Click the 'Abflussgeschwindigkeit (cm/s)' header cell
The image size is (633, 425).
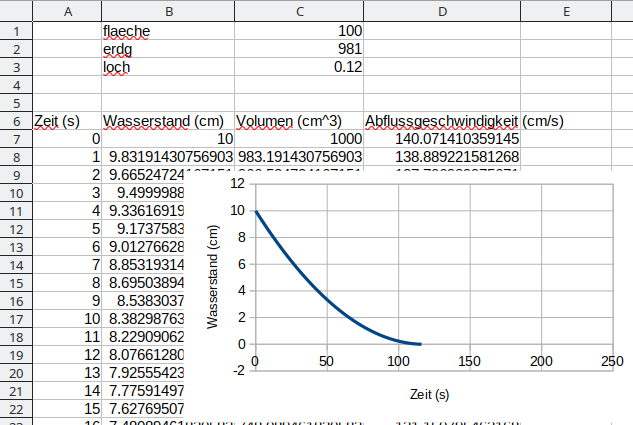442,121
